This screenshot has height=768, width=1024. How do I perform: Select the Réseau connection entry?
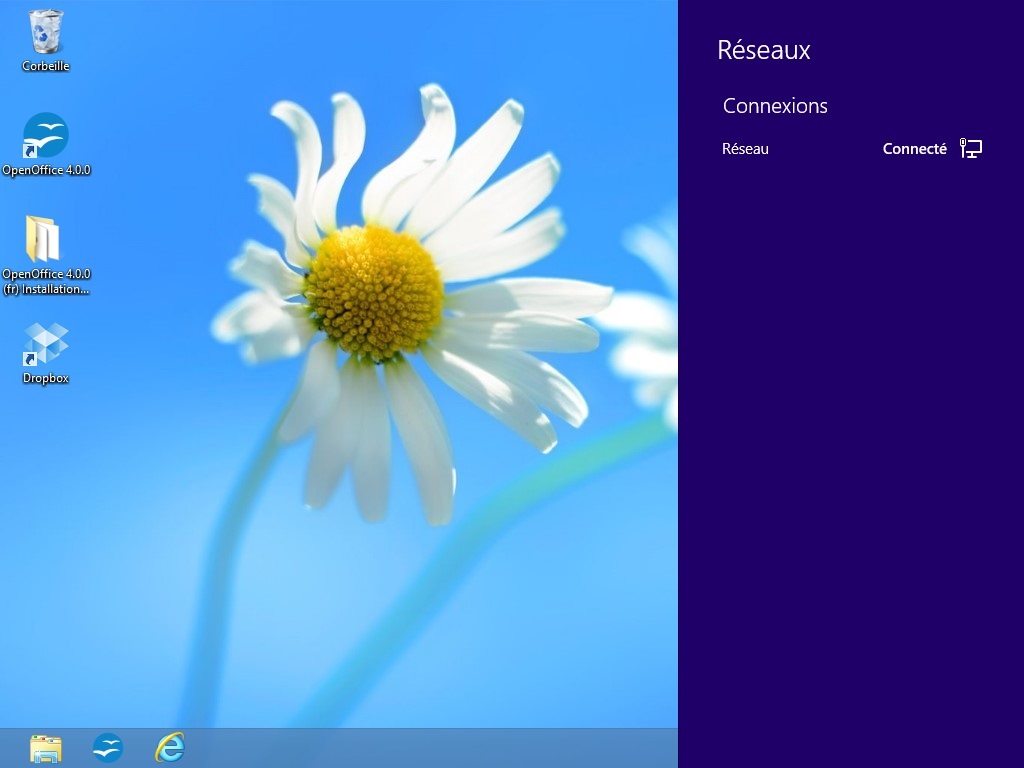click(852, 149)
